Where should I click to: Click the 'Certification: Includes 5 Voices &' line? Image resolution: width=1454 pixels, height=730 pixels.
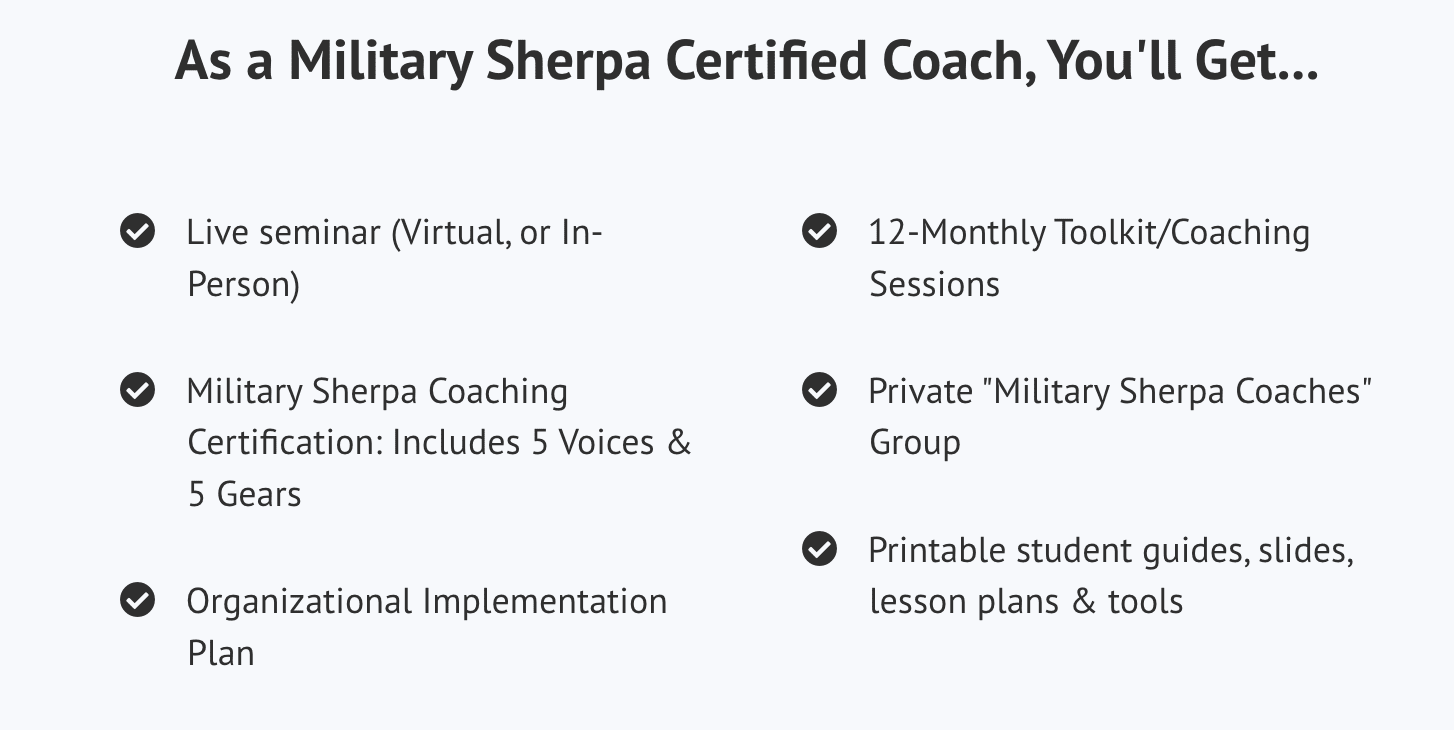pyautogui.click(x=439, y=443)
